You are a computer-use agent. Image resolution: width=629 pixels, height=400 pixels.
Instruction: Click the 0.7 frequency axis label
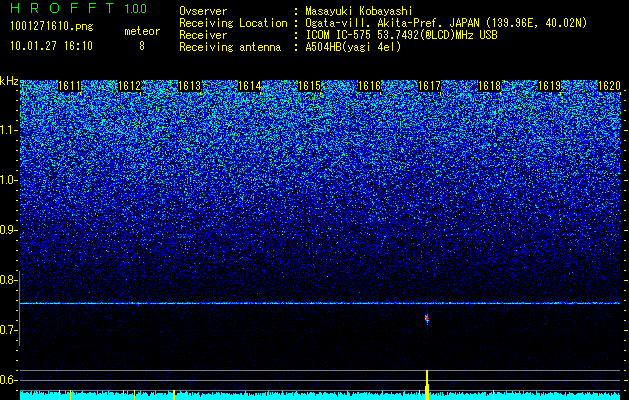(x=9, y=330)
